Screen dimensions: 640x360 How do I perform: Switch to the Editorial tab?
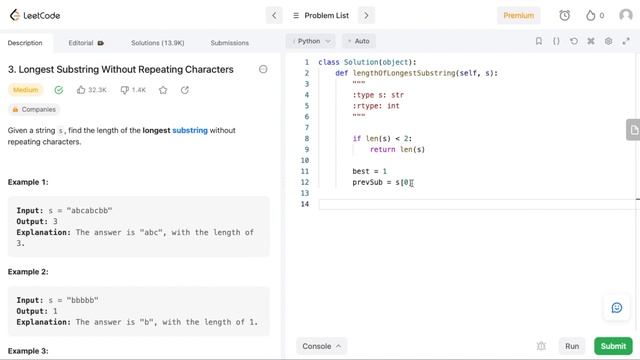(x=86, y=43)
